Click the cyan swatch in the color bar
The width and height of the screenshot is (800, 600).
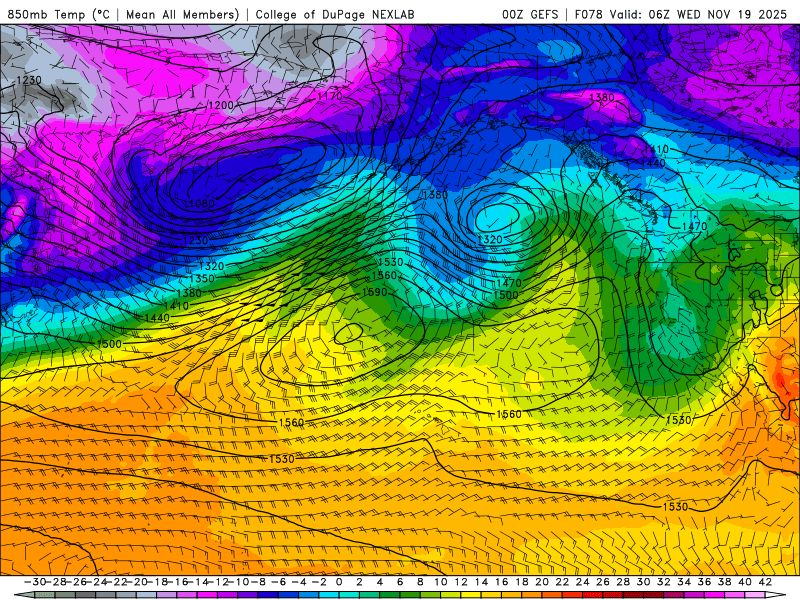329,595
